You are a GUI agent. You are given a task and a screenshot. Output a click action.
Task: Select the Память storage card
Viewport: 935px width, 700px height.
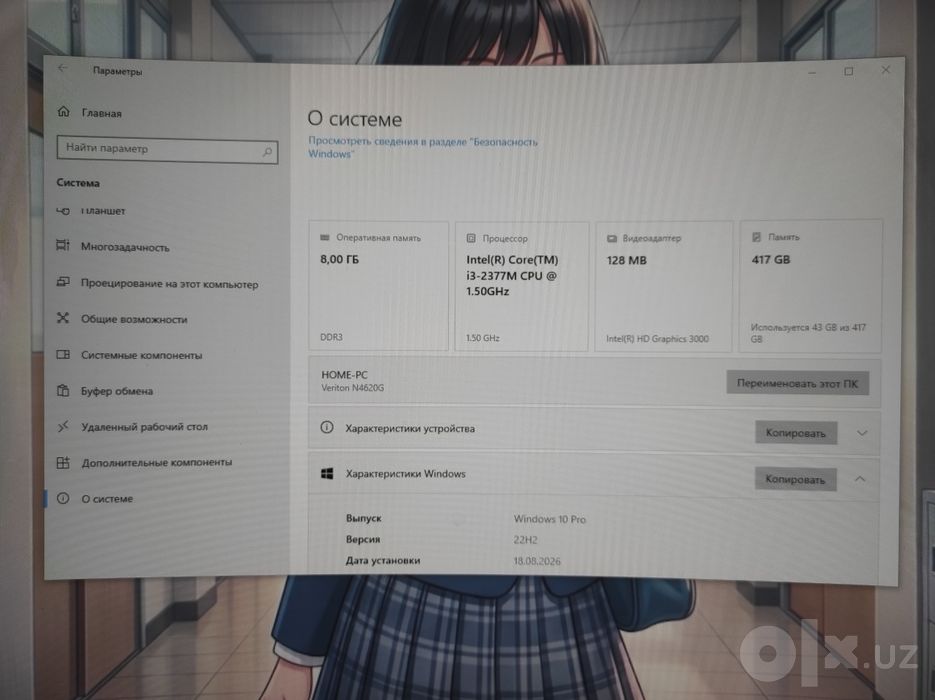tap(810, 286)
